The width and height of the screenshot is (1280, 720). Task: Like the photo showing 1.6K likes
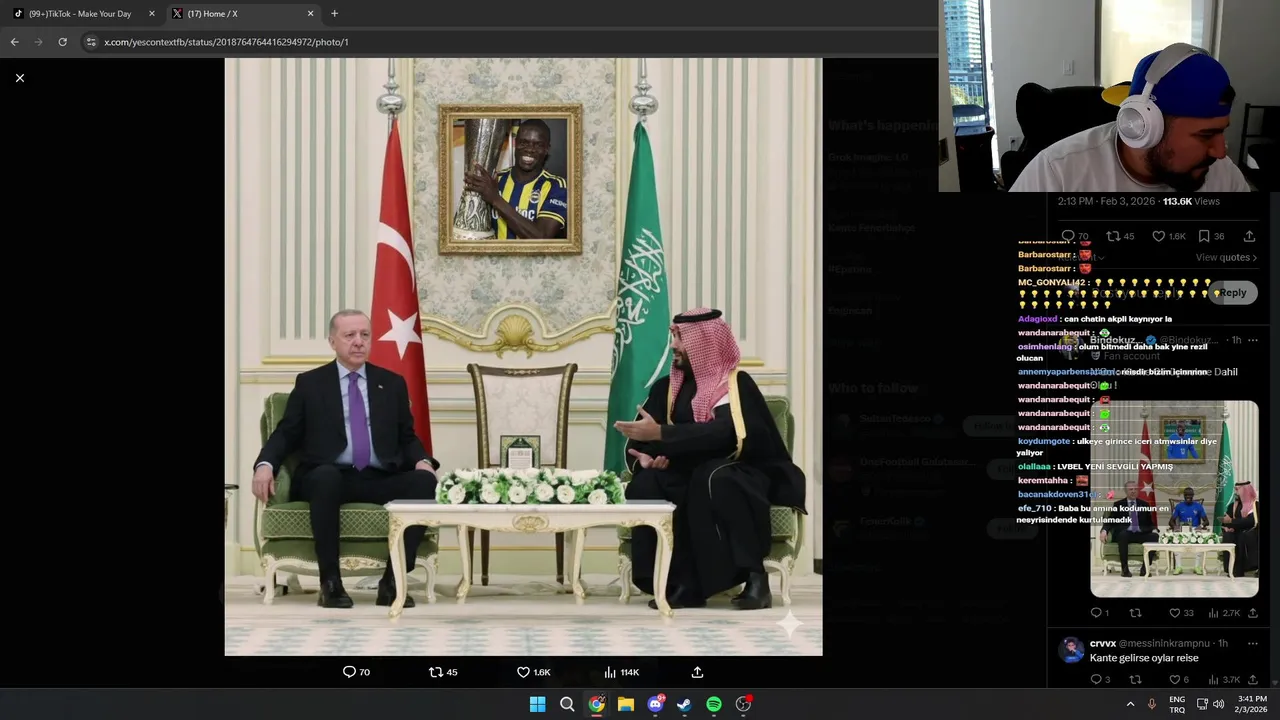pos(533,672)
